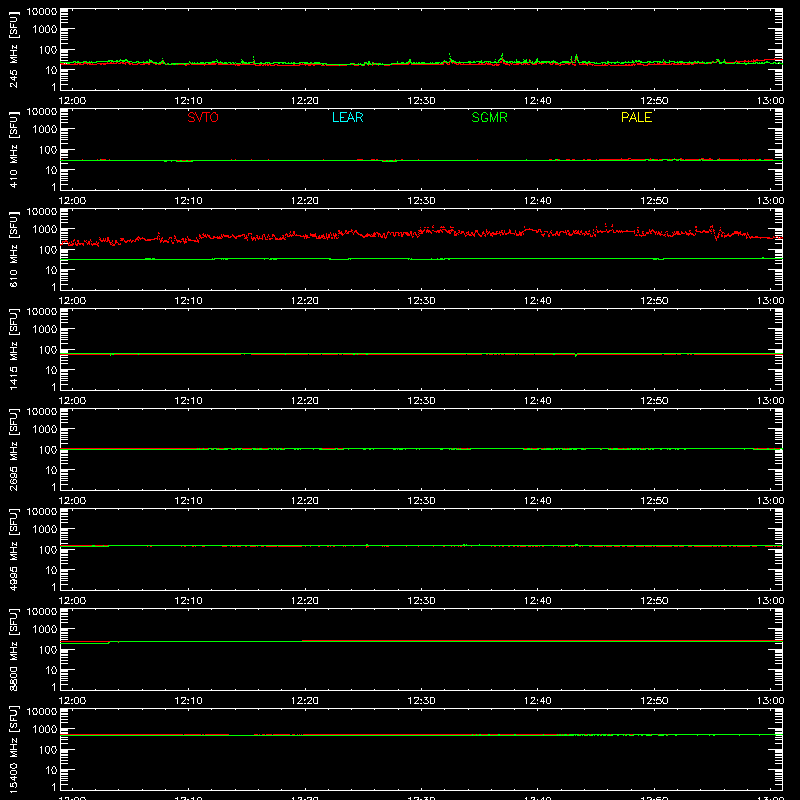Click the 12:40 tick label below the 1415 MHz plot
This screenshot has height=800, width=800.
[x=538, y=401]
